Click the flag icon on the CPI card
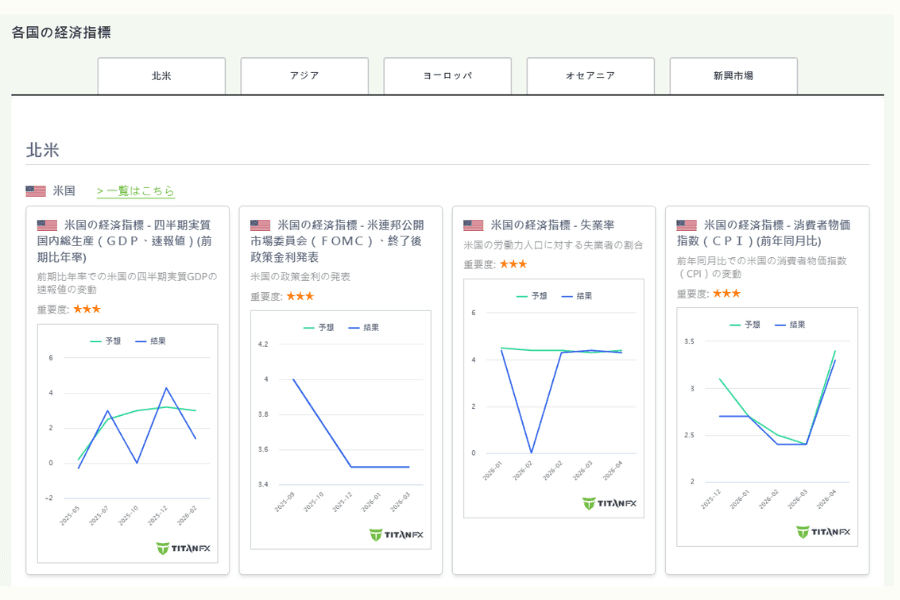Image resolution: width=900 pixels, height=600 pixels. [x=686, y=225]
